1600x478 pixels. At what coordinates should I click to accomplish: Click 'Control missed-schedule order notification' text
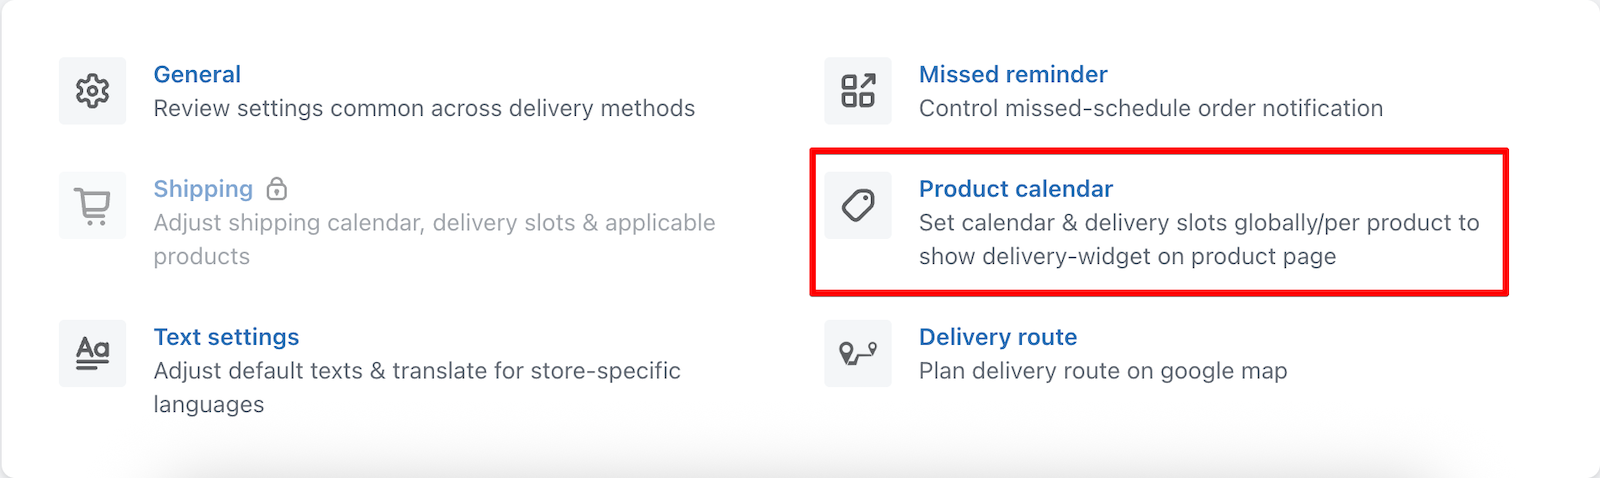[1151, 108]
